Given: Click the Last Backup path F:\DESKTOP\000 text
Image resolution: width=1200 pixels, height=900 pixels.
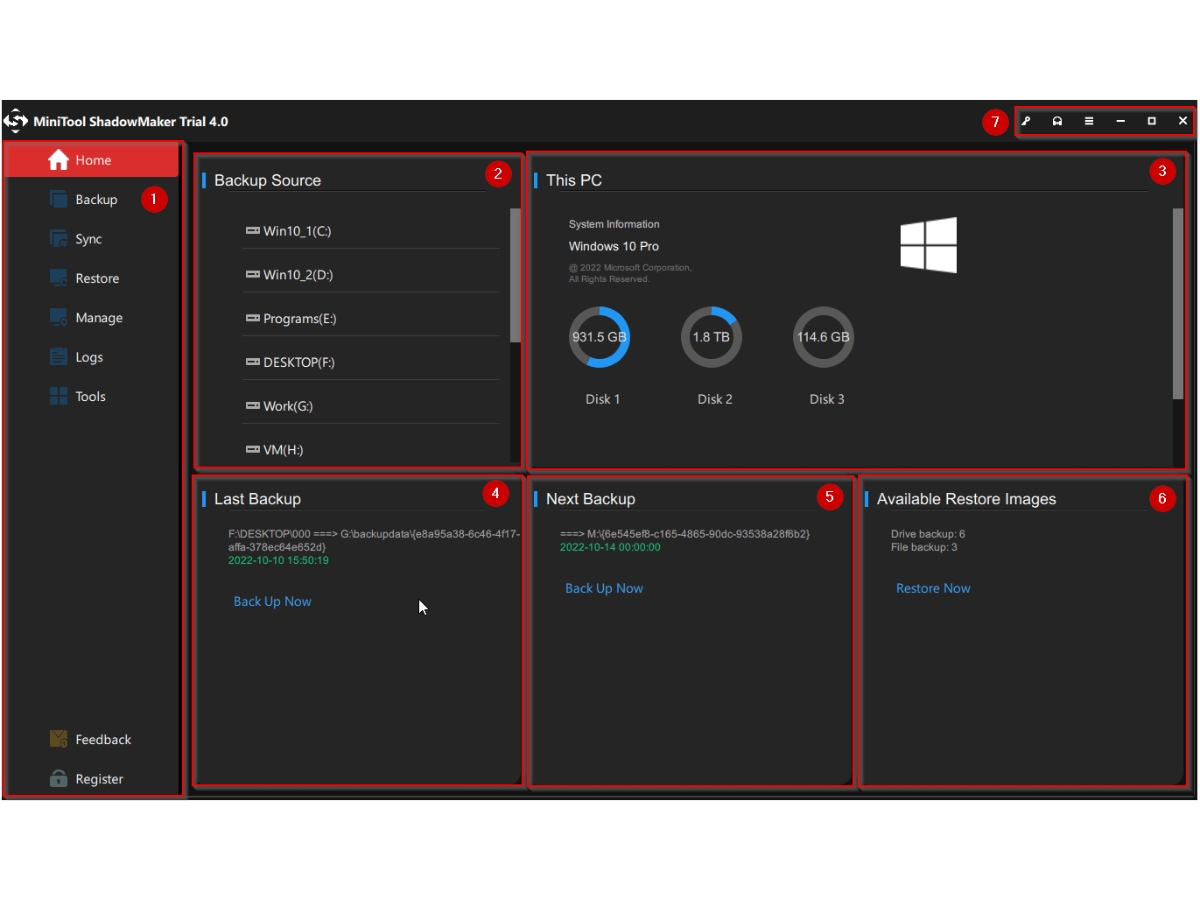Looking at the screenshot, I should [x=374, y=540].
